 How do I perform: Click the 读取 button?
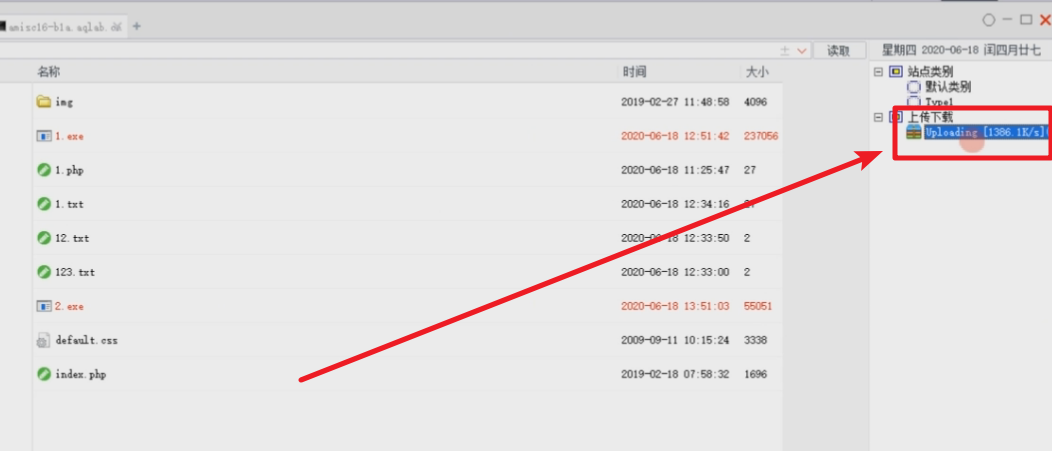[x=838, y=51]
